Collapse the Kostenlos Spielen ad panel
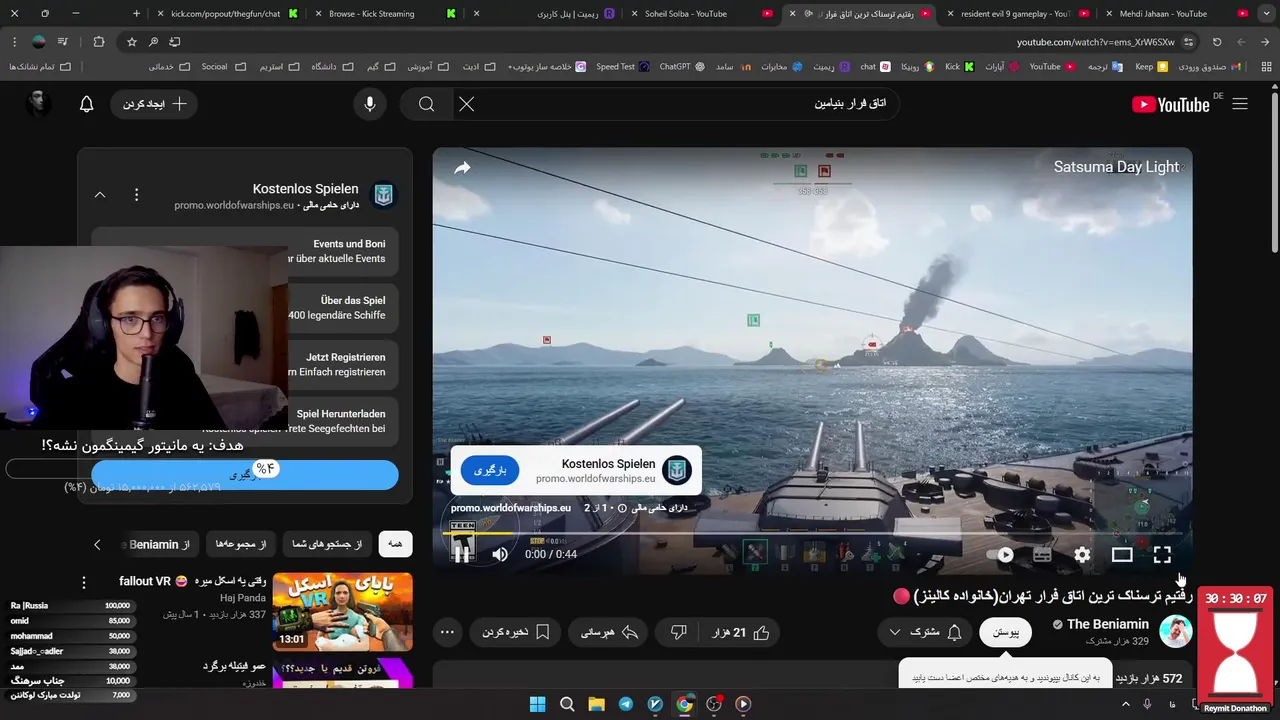The image size is (1280, 720). (100, 195)
